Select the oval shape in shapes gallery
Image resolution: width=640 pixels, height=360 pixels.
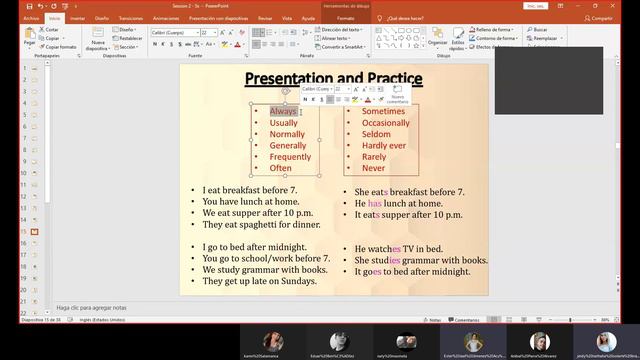pos(409,31)
